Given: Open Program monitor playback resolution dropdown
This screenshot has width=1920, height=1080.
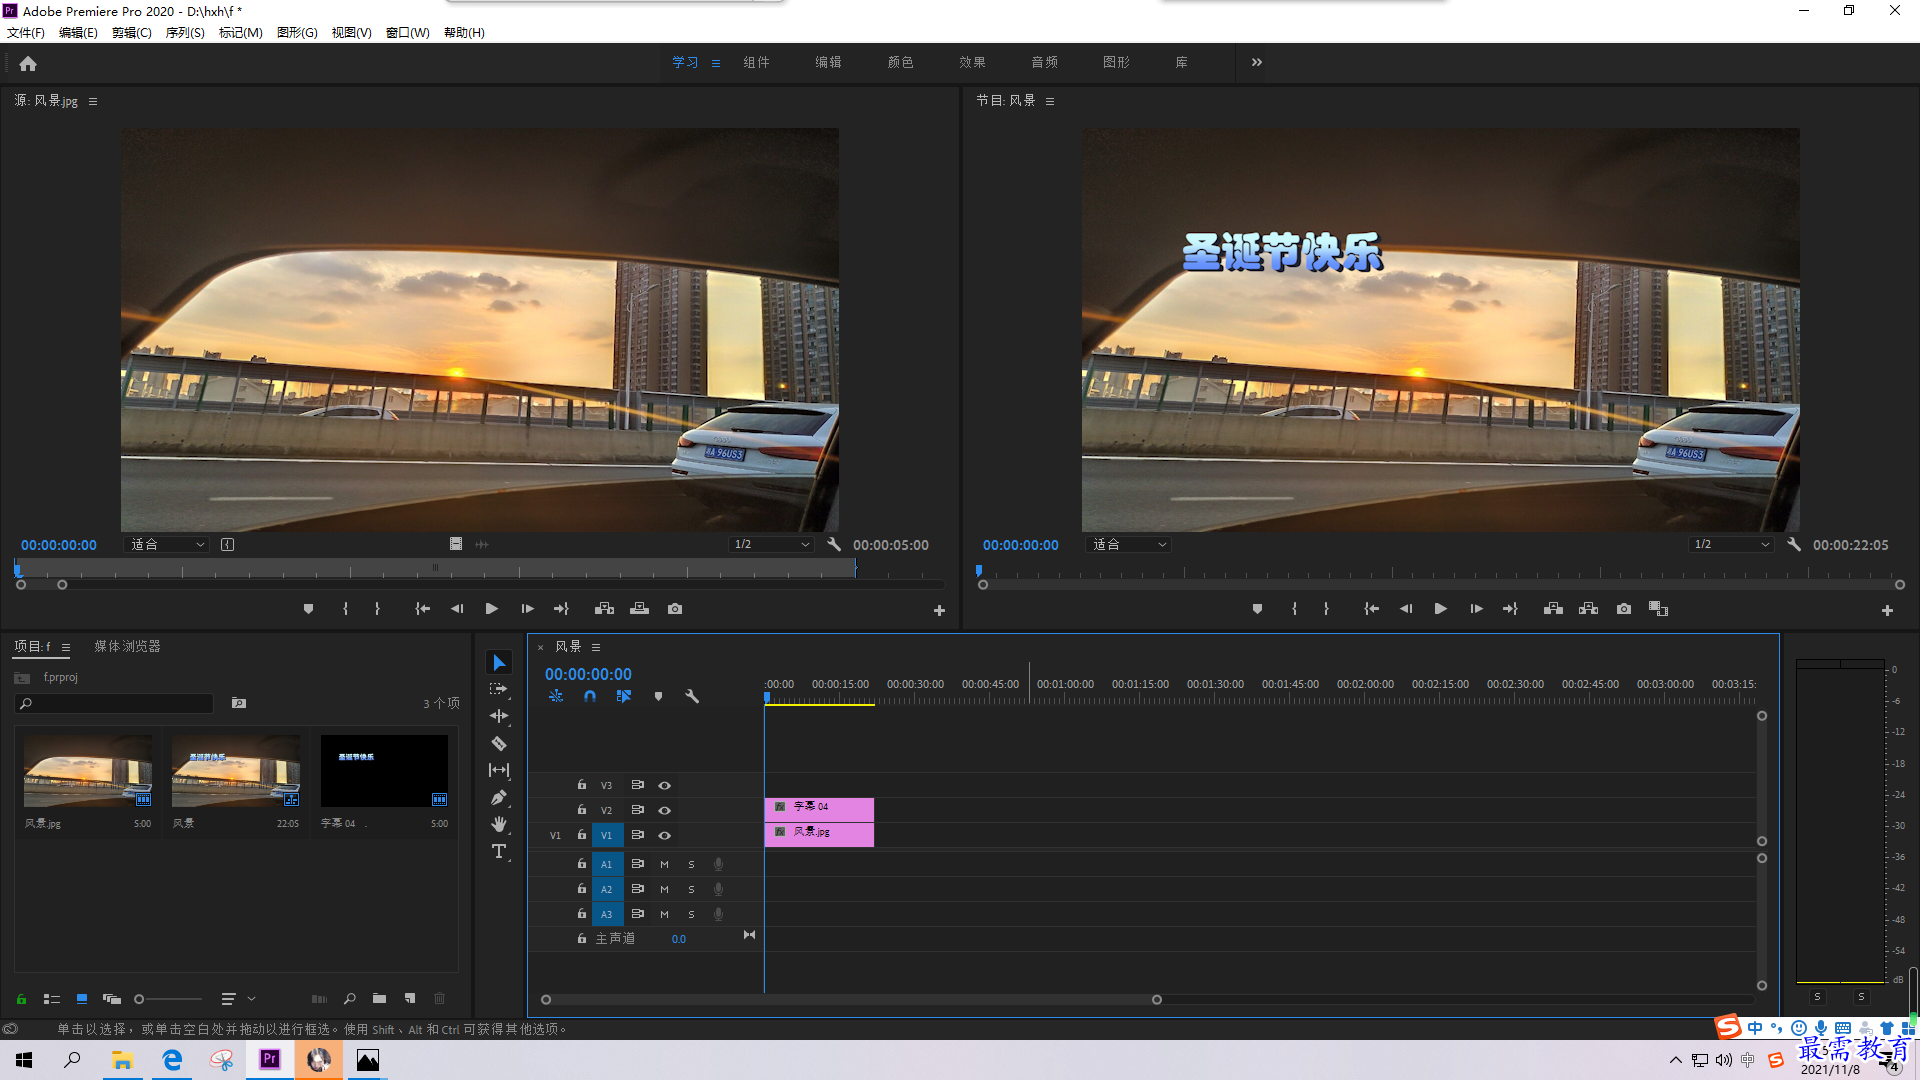Looking at the screenshot, I should pyautogui.click(x=1730, y=545).
